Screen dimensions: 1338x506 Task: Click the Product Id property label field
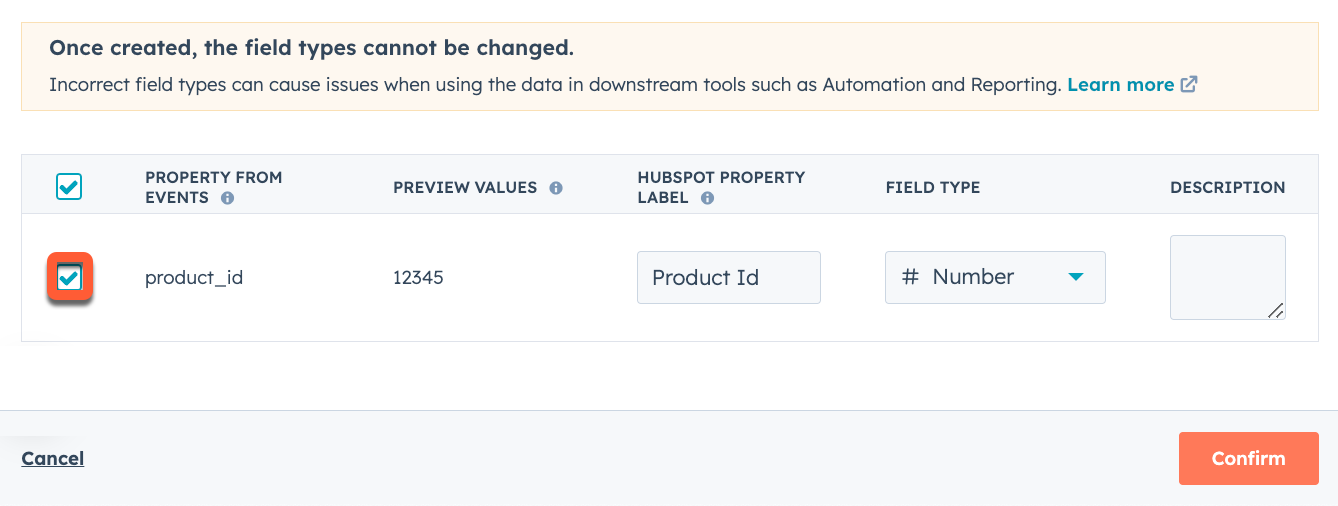tap(729, 277)
